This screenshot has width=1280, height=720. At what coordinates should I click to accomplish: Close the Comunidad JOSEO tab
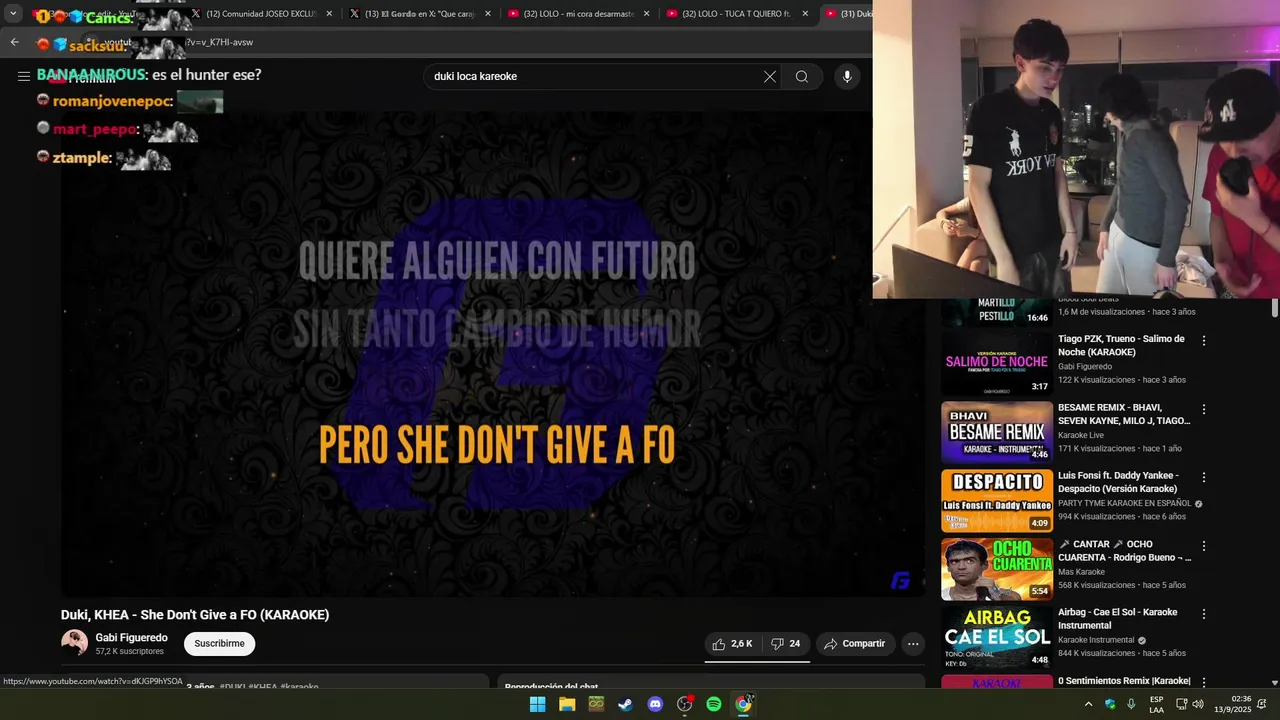pos(329,14)
